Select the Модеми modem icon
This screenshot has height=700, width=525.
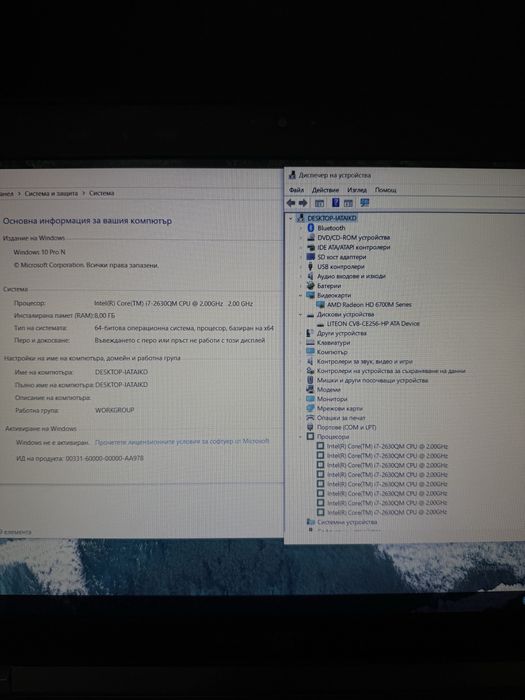pos(311,389)
